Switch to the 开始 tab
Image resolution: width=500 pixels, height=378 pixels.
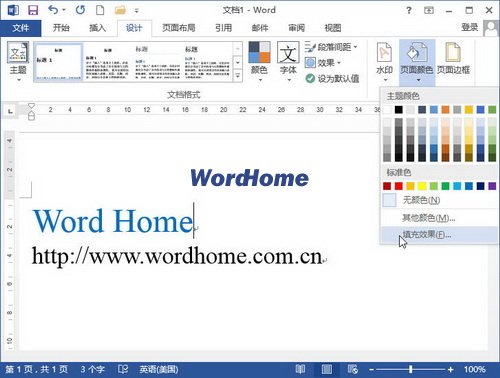click(x=61, y=28)
